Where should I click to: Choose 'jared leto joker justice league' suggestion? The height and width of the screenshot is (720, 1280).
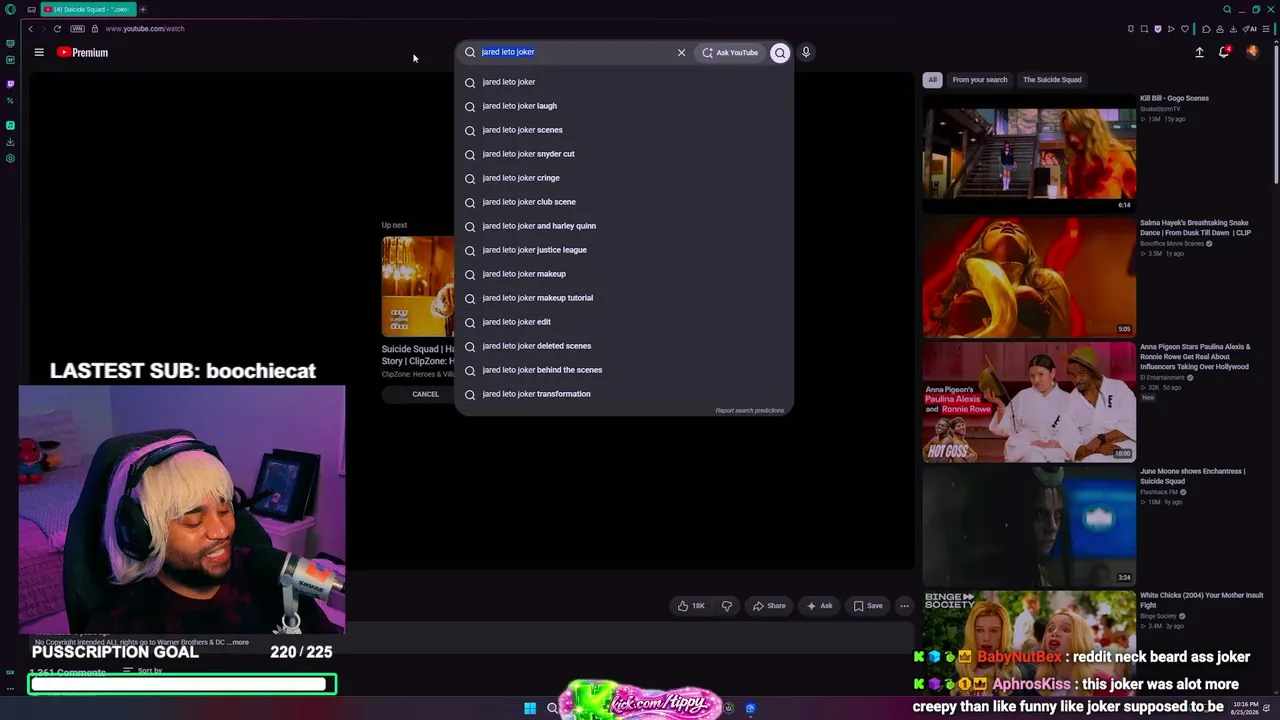coord(624,250)
